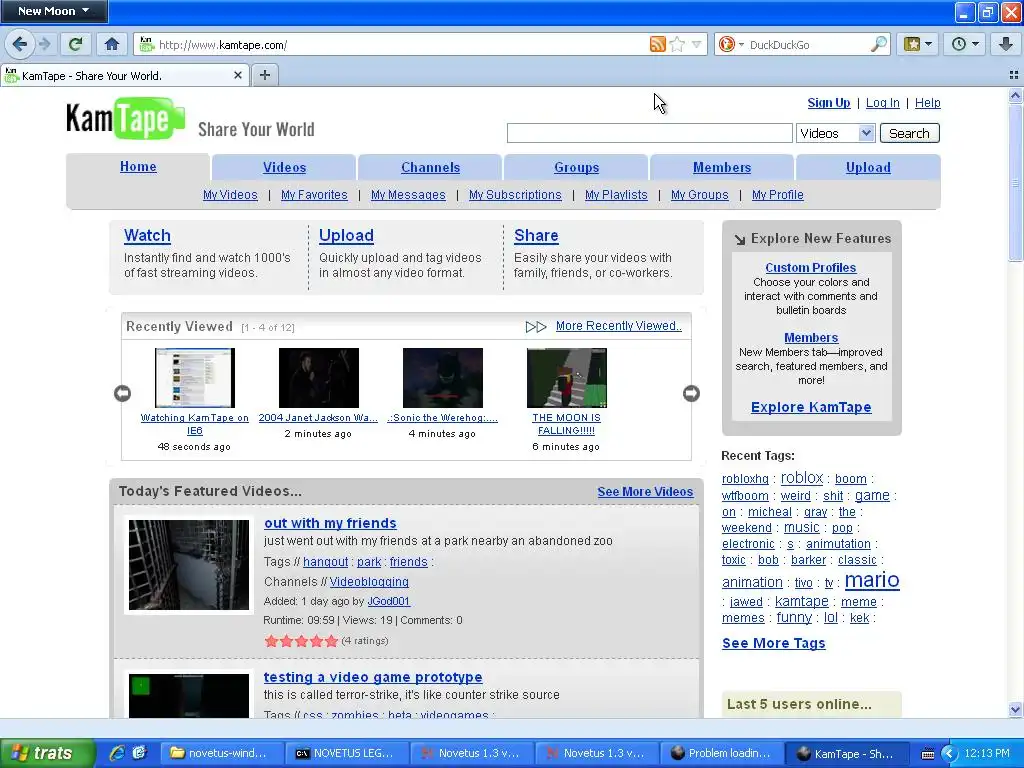
Task: Open the trats Start button
Action: click(46, 753)
